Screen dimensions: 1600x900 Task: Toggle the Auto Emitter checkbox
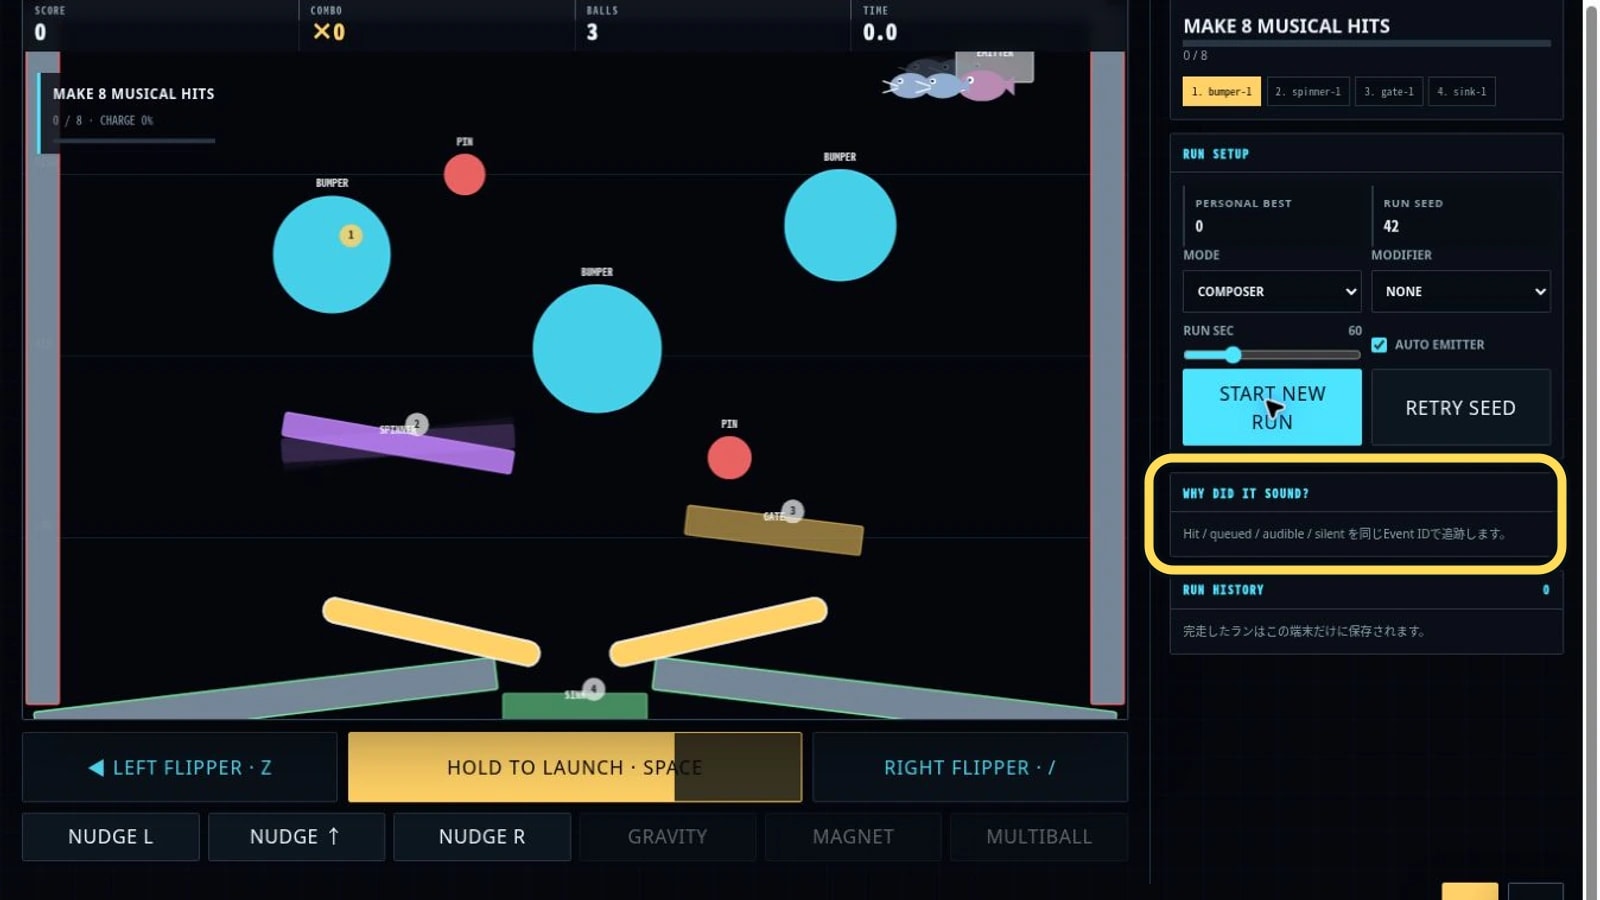point(1379,345)
